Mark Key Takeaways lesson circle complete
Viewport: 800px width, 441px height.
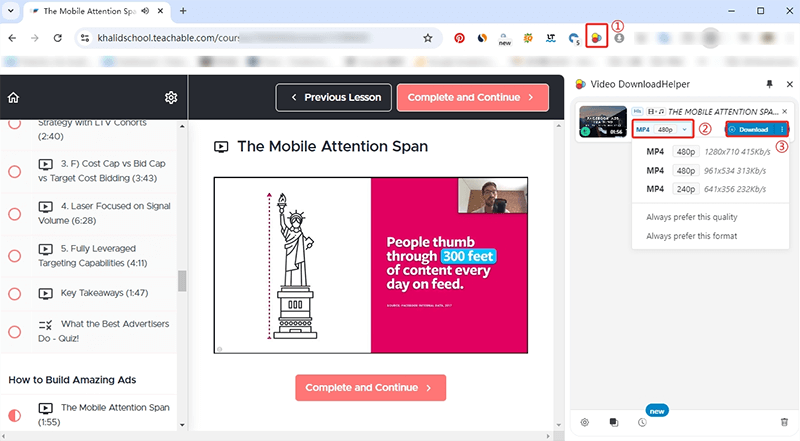[x=15, y=294]
